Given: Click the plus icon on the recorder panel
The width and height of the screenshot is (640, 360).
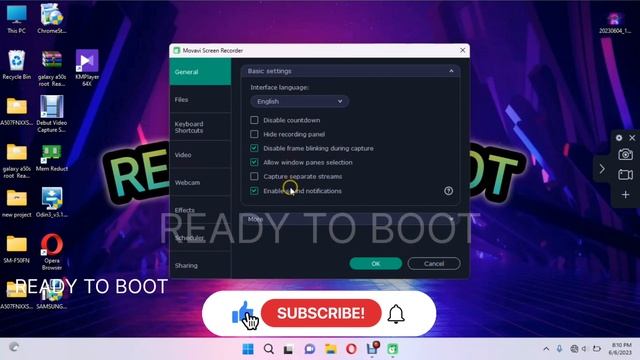Looking at the screenshot, I should pos(625,195).
